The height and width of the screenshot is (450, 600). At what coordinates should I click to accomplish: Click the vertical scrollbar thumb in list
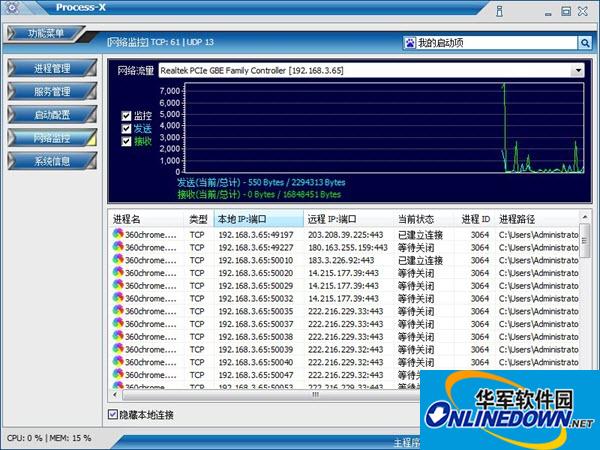[585, 241]
